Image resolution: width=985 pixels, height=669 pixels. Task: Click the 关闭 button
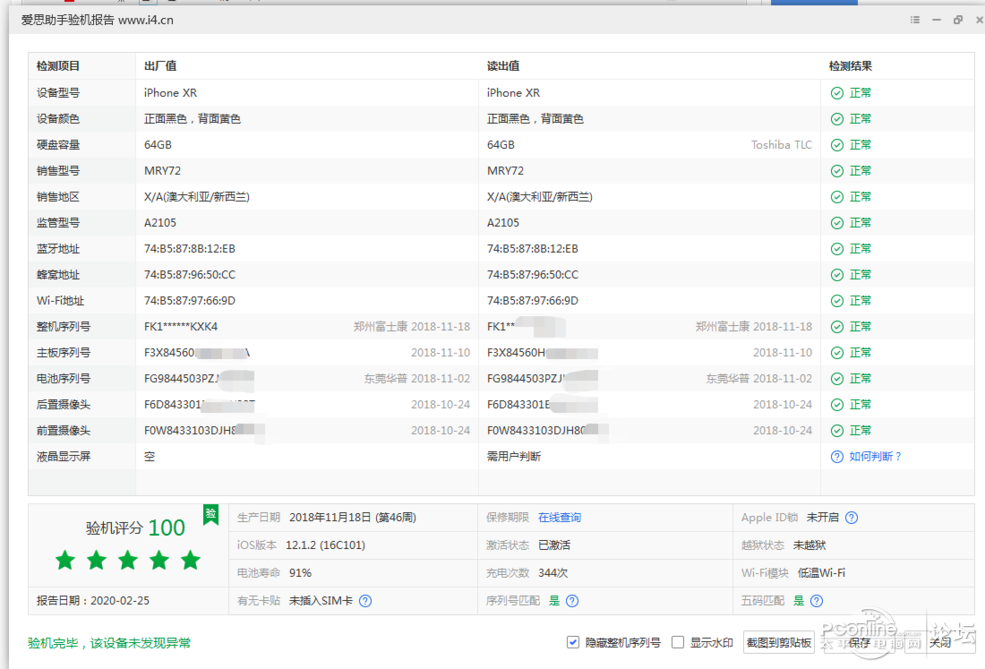click(x=940, y=643)
